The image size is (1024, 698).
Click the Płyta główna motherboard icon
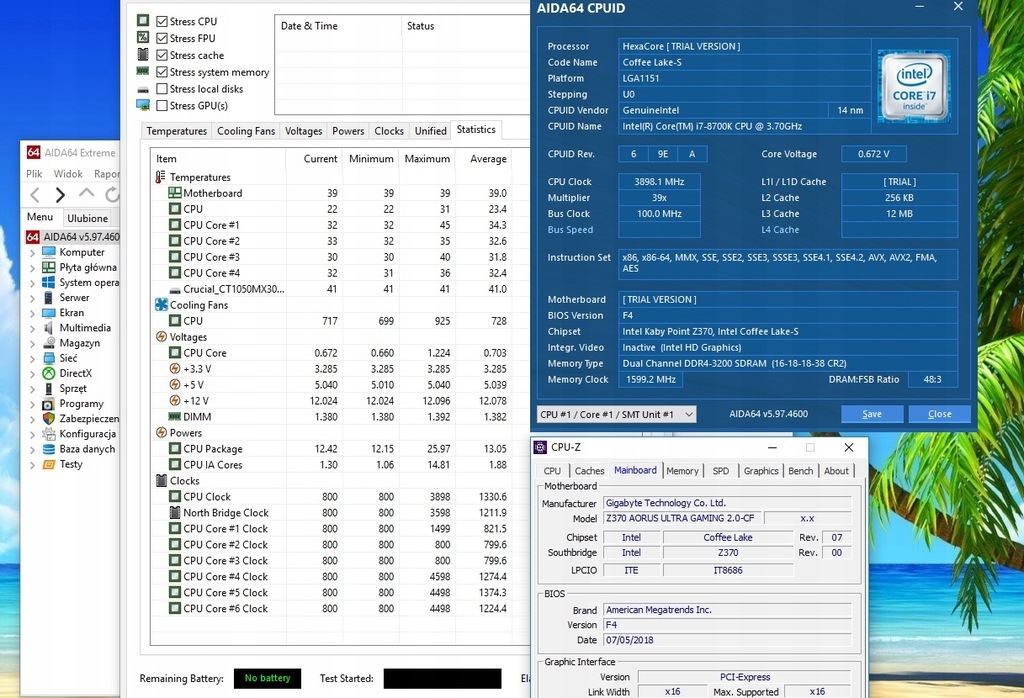coord(49,267)
